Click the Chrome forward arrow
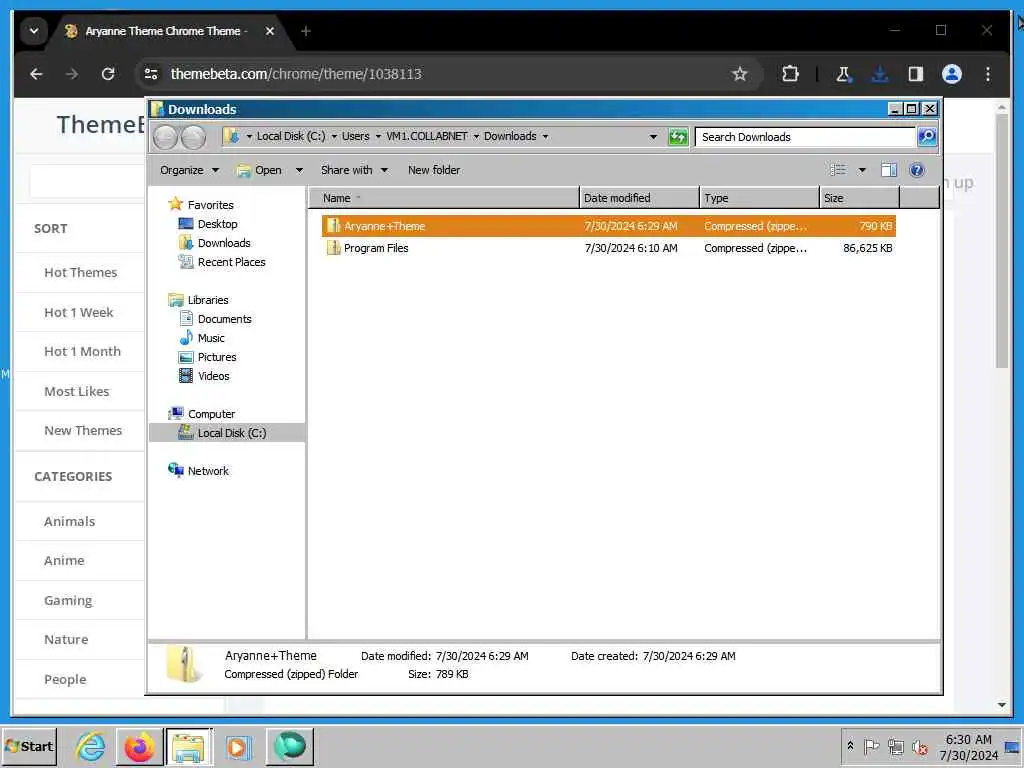Image resolution: width=1024 pixels, height=768 pixels. [x=72, y=74]
